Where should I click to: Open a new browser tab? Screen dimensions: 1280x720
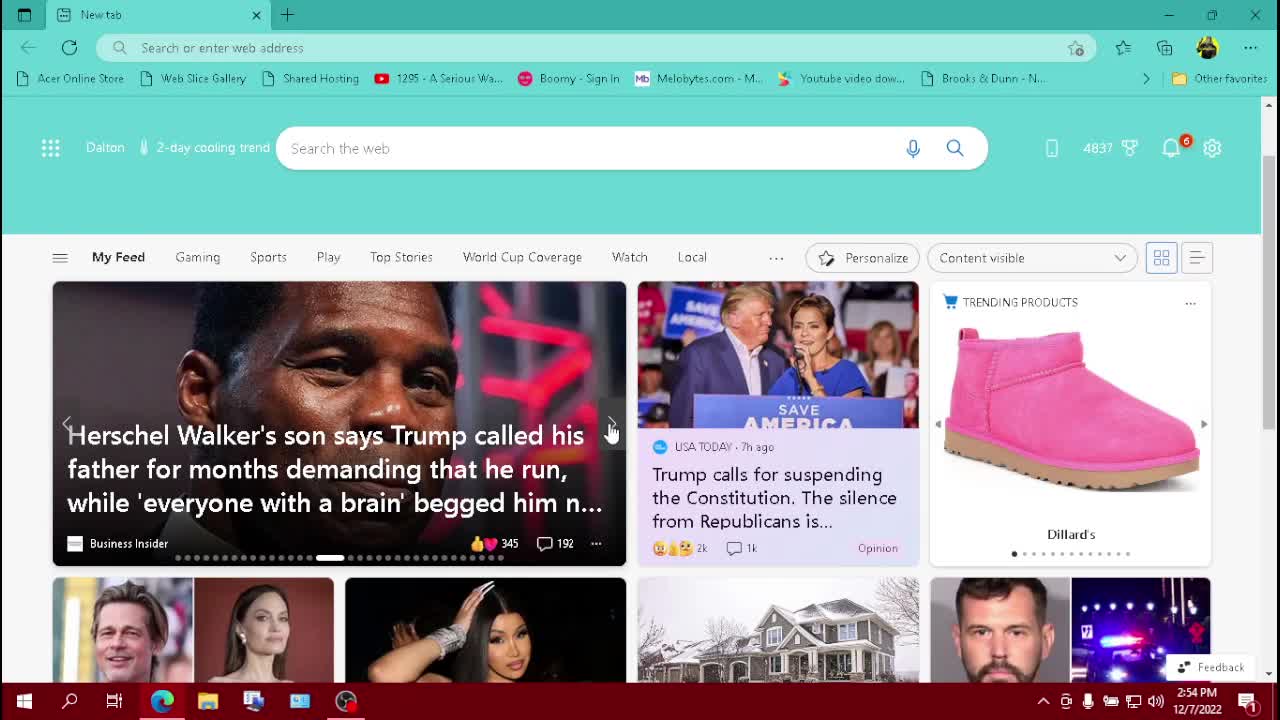(x=287, y=15)
